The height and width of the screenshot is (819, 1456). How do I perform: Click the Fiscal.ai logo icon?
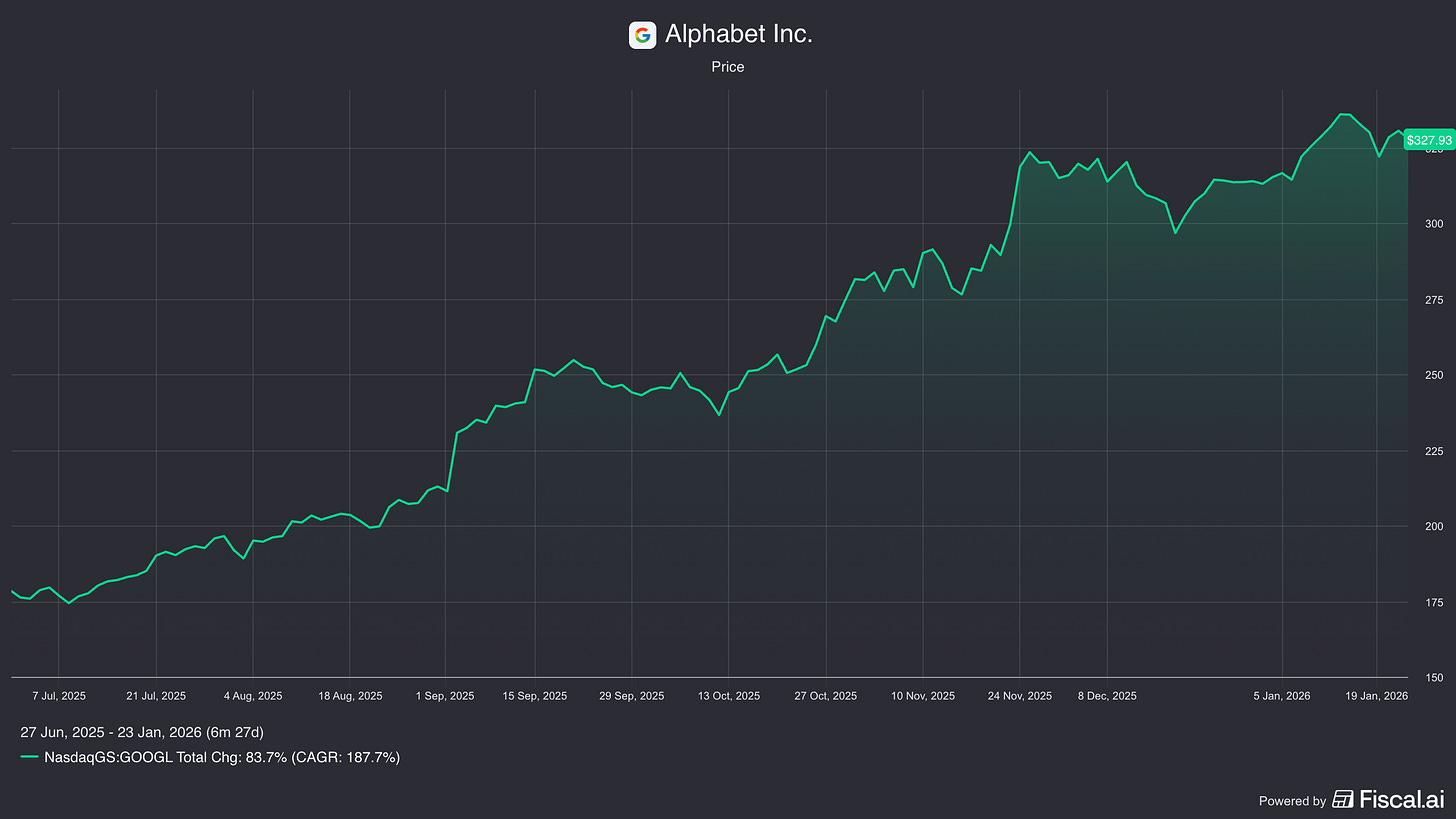coord(1343,798)
